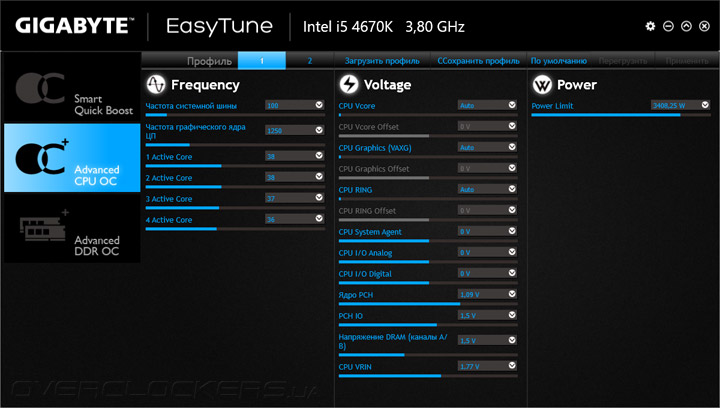Adjust the CPU System Agent slider
The image size is (720, 408).
[428, 241]
